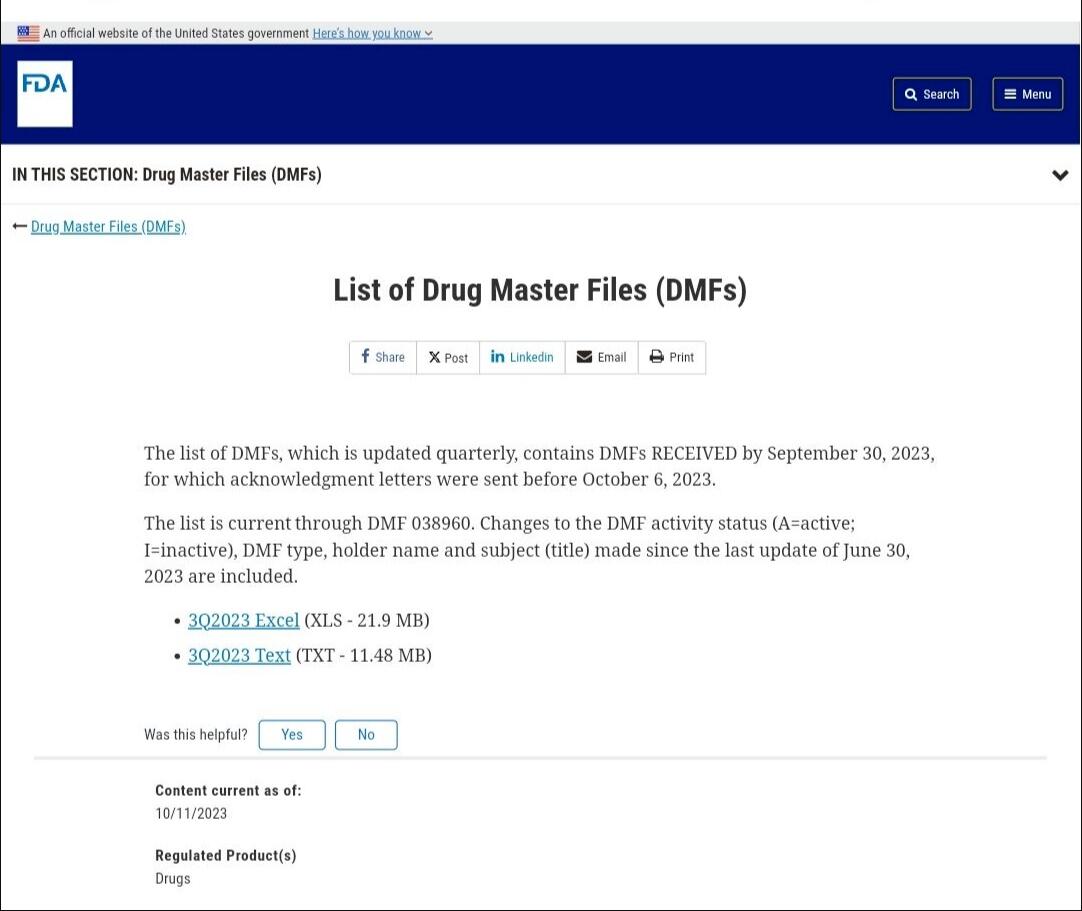Viewport: 1082px width, 911px height.
Task: Go back to Drug Master Files (DMFs) link
Action: coord(108,227)
